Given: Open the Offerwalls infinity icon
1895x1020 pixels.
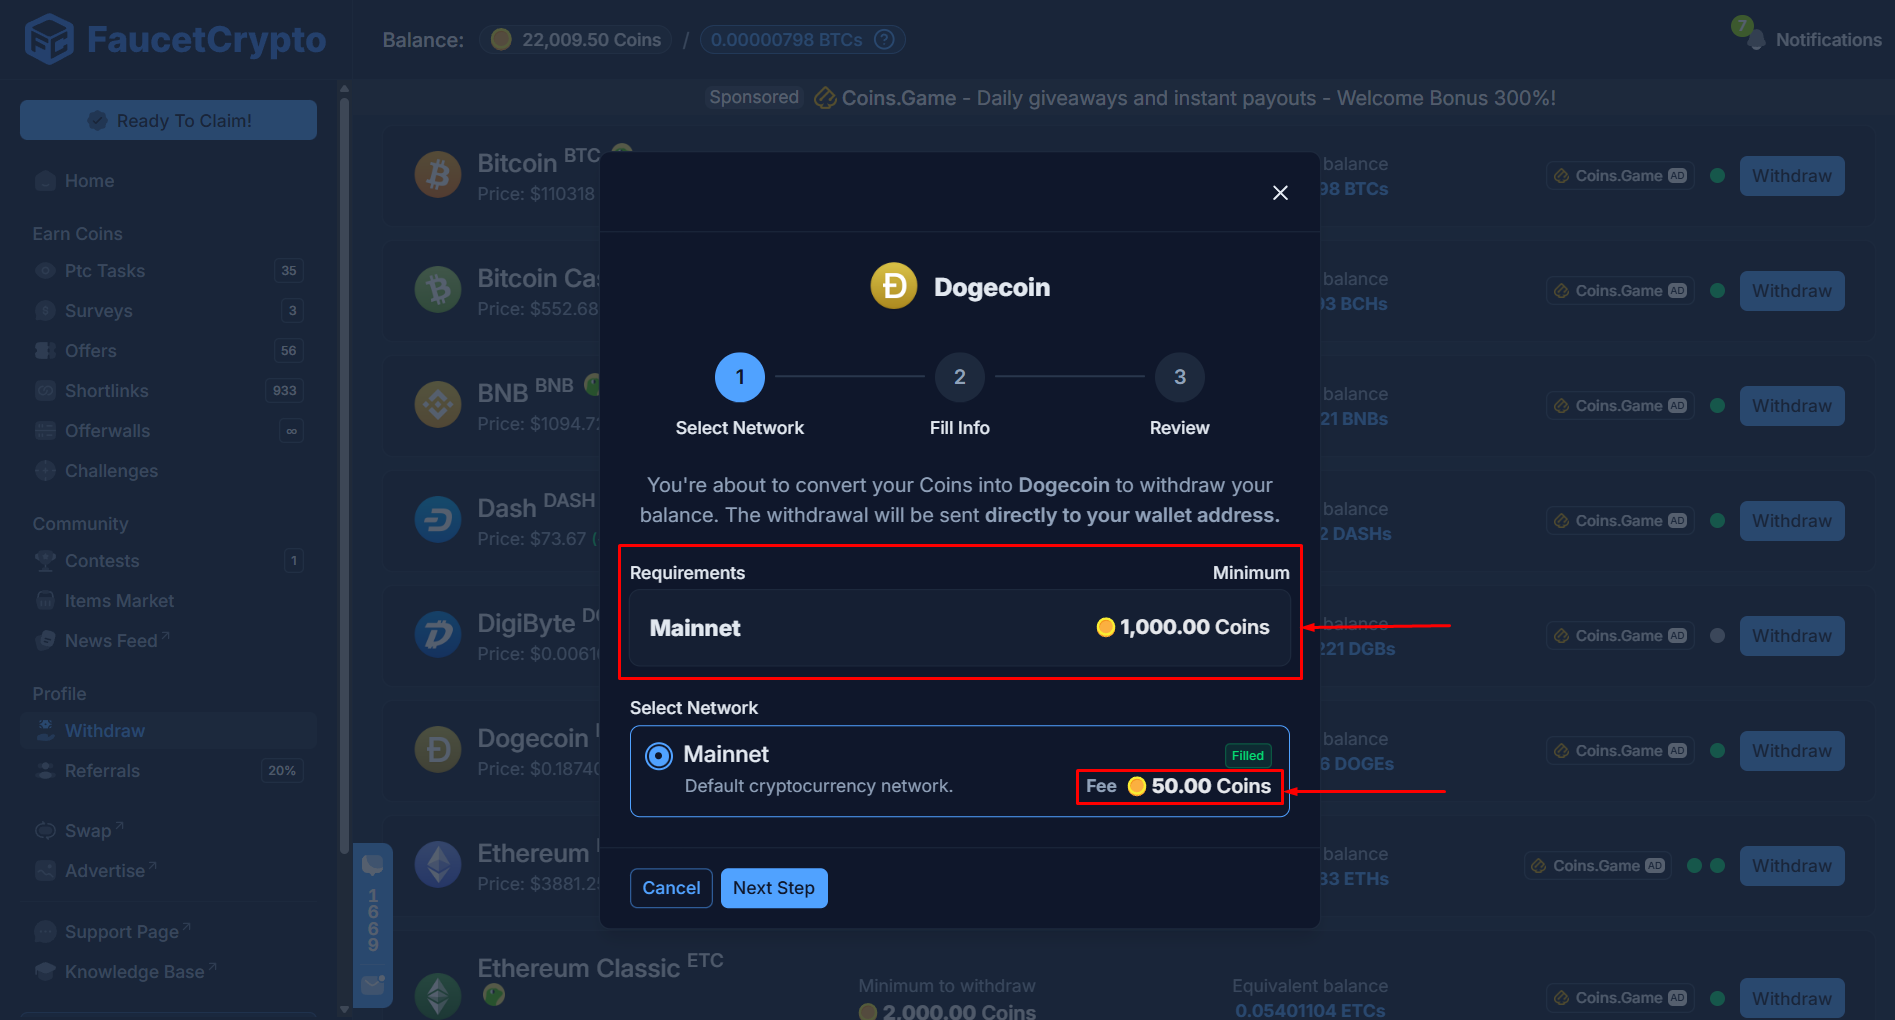Looking at the screenshot, I should pos(291,430).
